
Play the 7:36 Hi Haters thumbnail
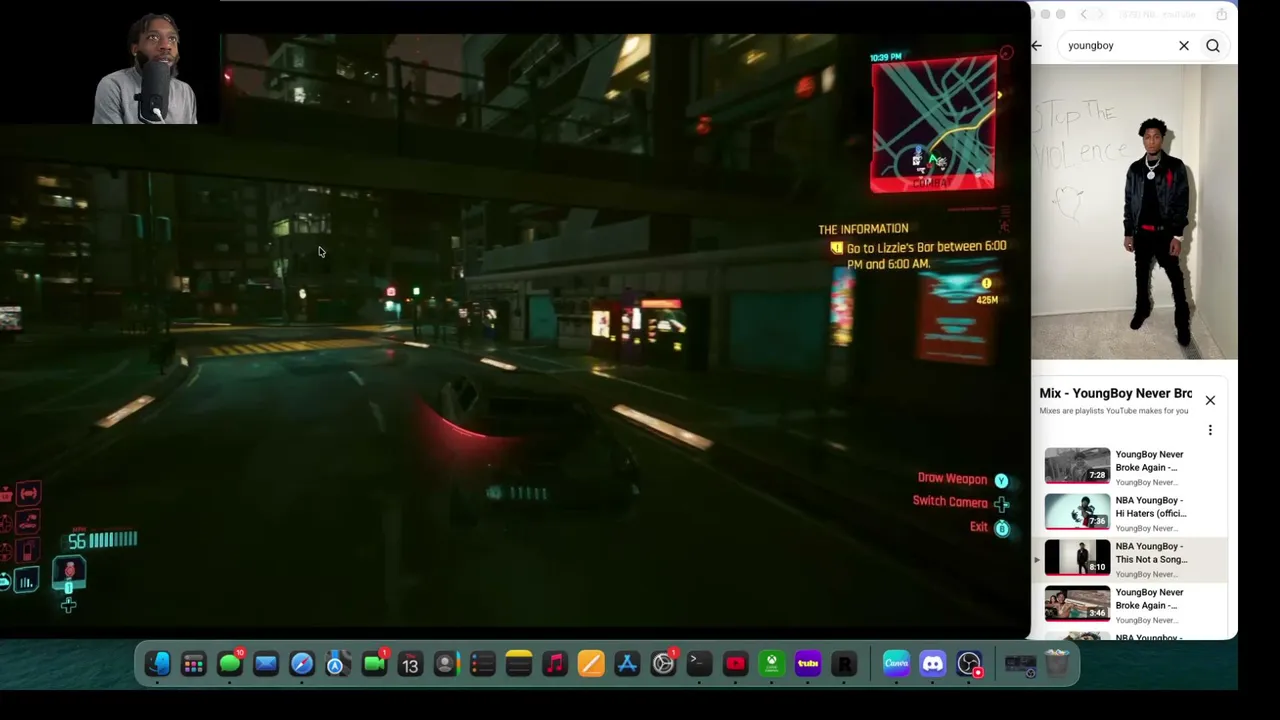coord(1077,511)
